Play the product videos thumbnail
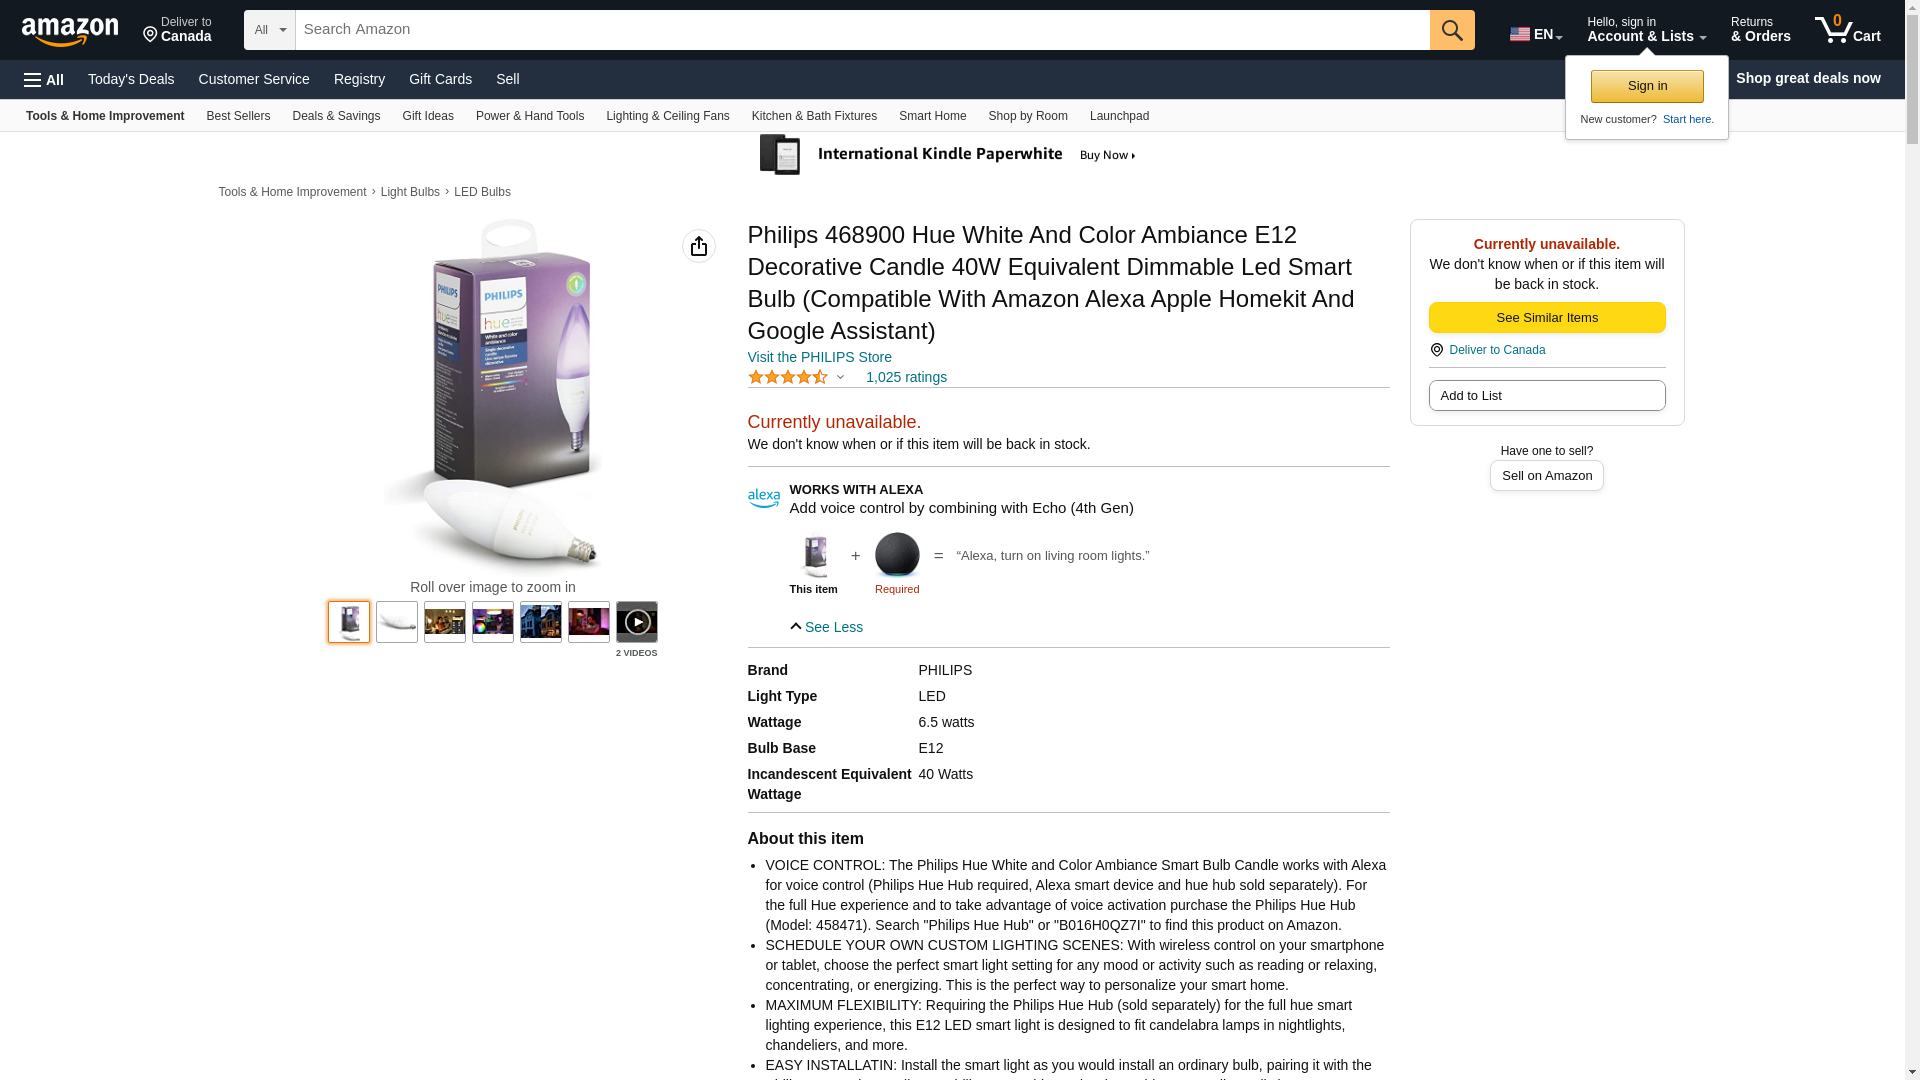Viewport: 1920px width, 1080px height. pos(636,622)
